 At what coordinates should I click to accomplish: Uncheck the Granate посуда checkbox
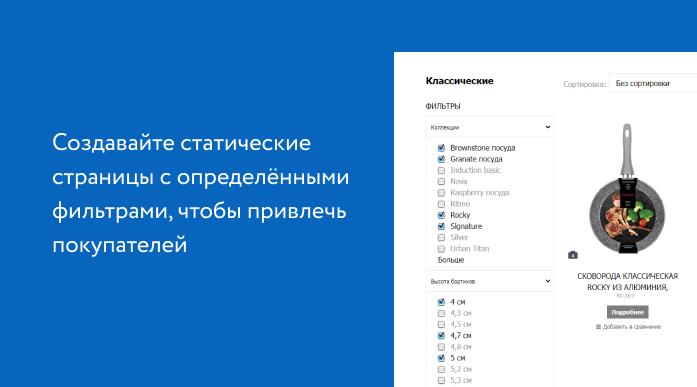pyautogui.click(x=441, y=159)
